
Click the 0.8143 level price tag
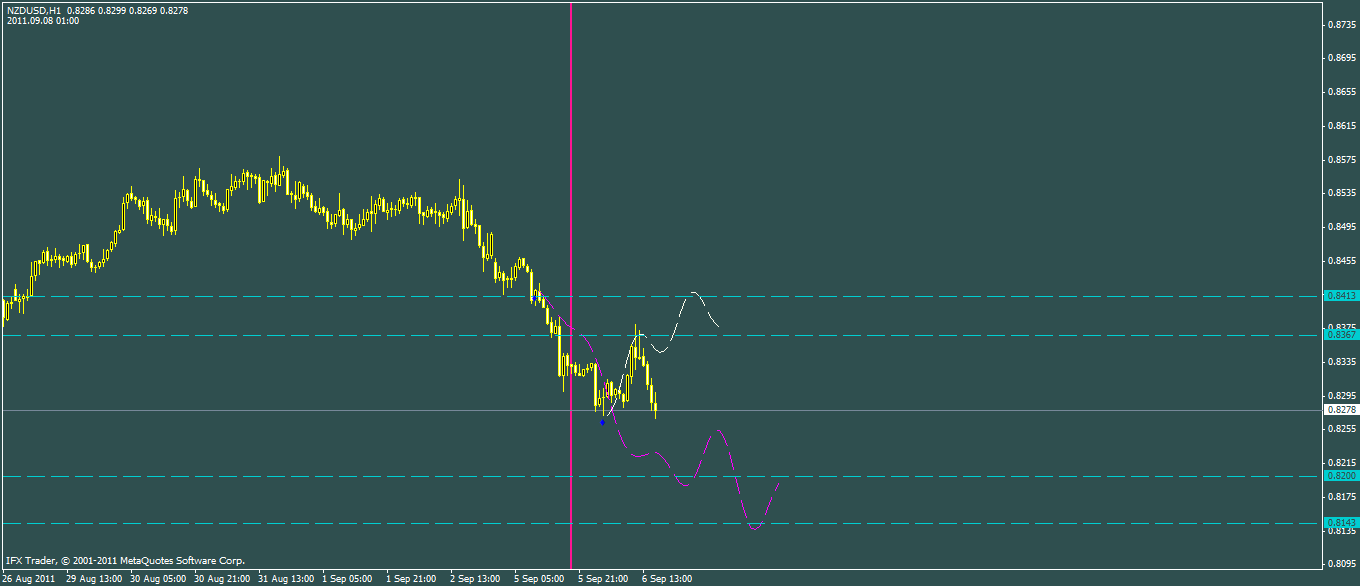point(1342,523)
